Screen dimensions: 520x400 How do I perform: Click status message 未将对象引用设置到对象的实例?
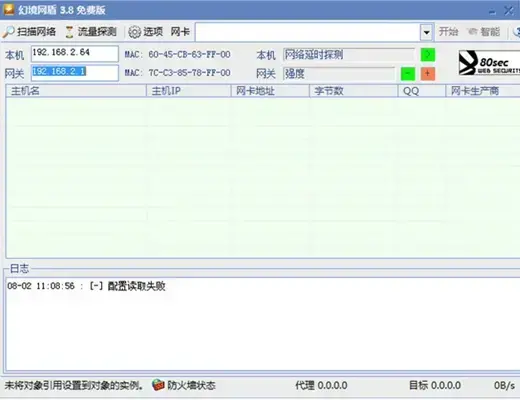click(74, 385)
